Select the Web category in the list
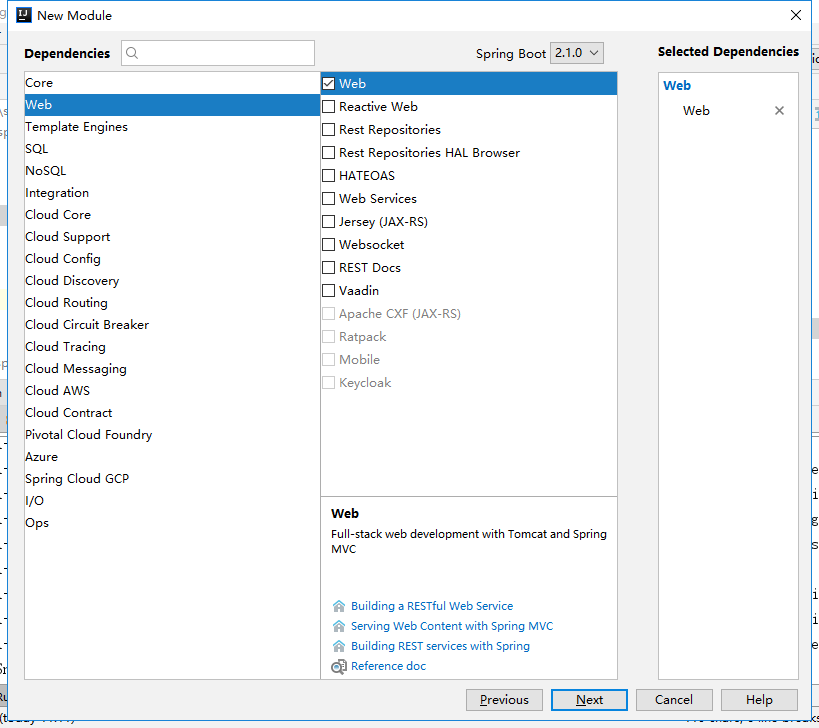The width and height of the screenshot is (819, 728). (172, 104)
